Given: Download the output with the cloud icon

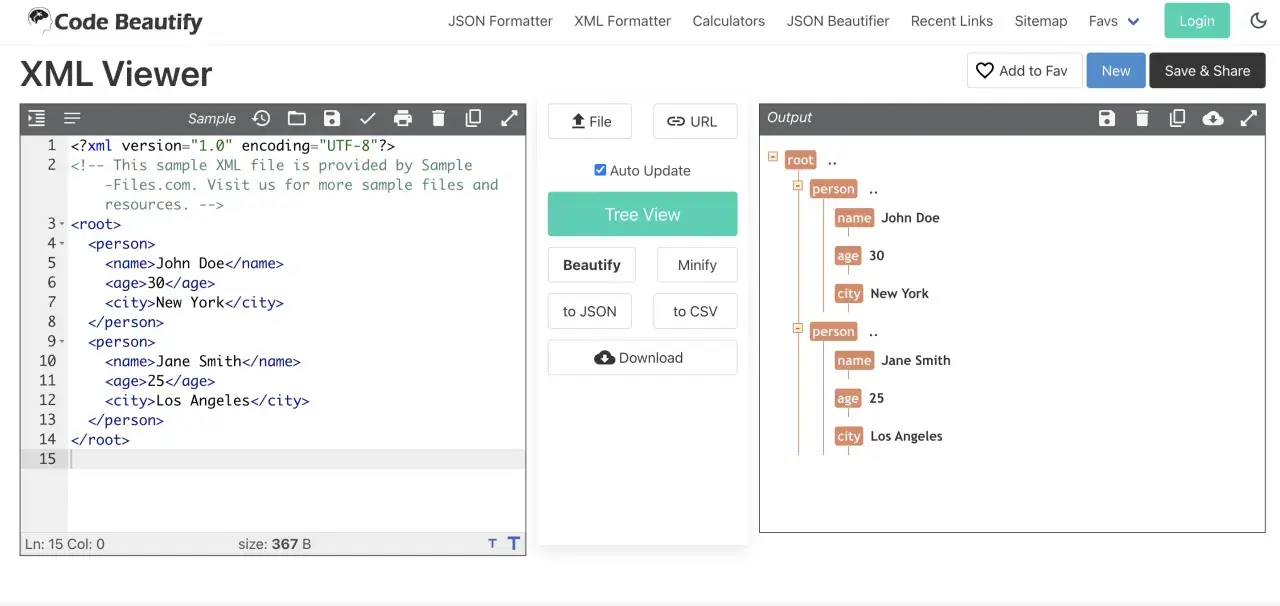Looking at the screenshot, I should point(1213,118).
